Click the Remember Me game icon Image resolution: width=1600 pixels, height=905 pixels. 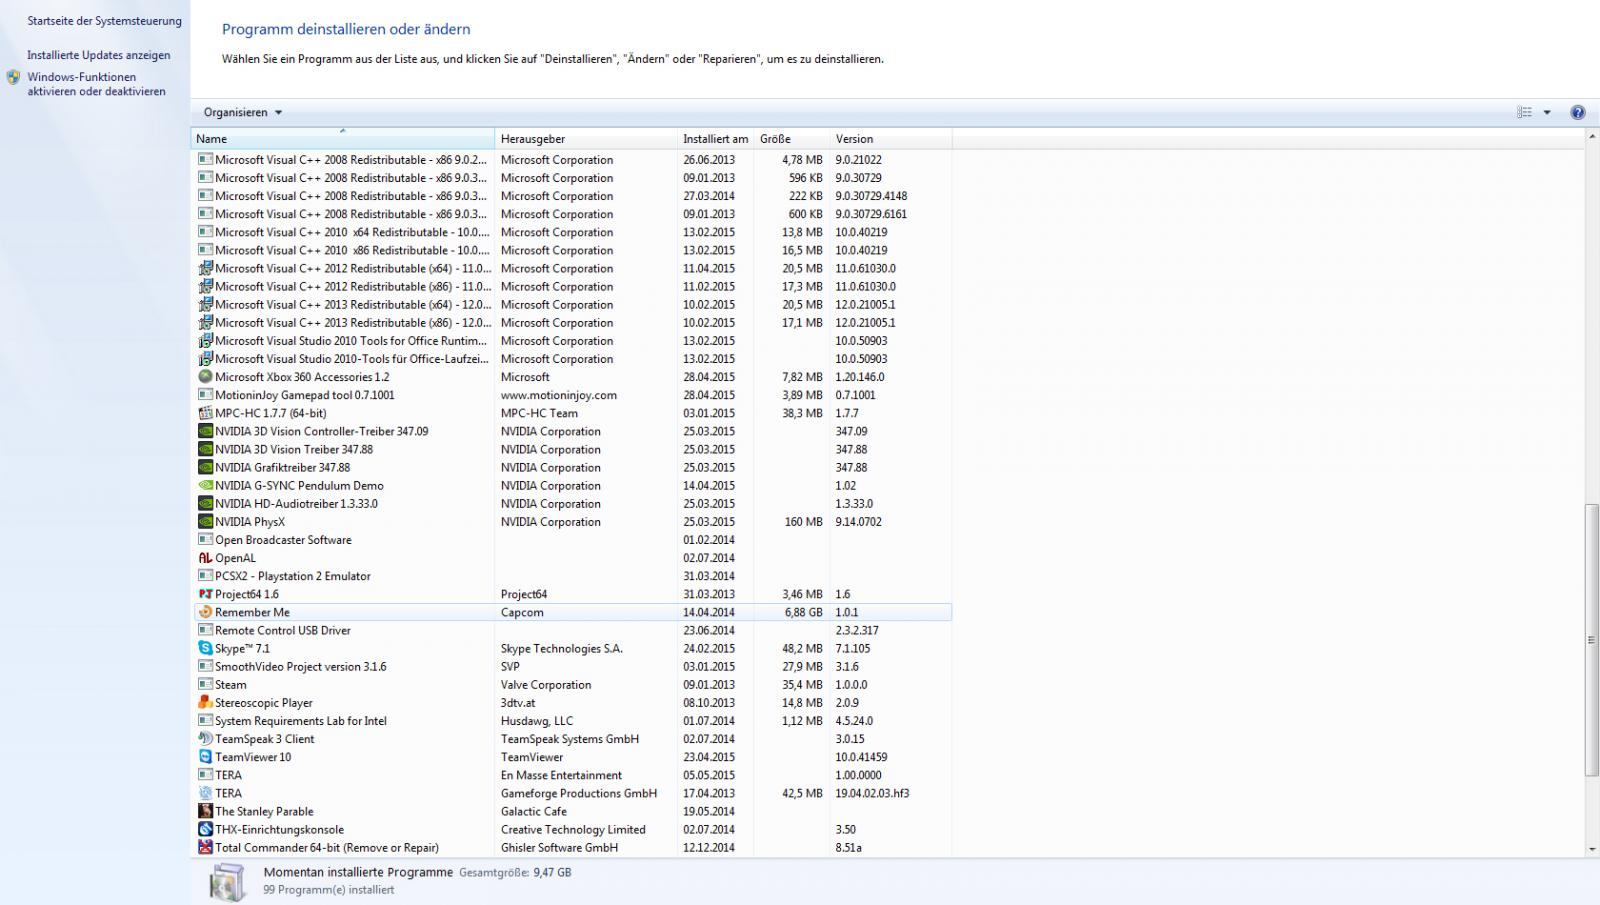pos(205,612)
